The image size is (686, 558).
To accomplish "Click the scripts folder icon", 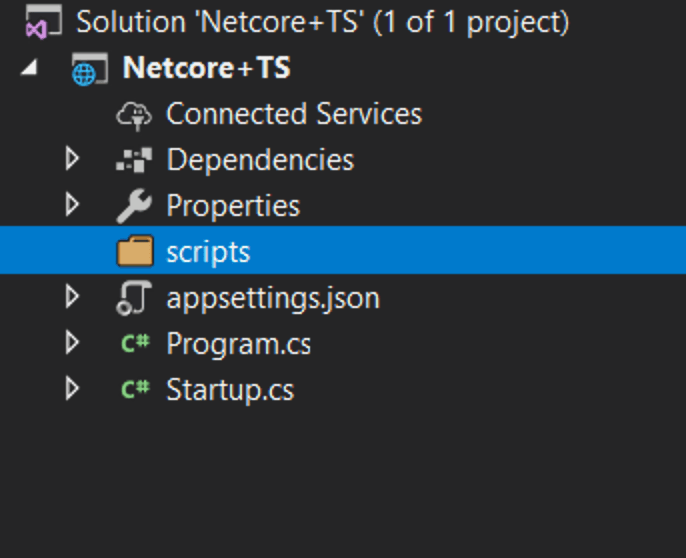I will coord(134,251).
